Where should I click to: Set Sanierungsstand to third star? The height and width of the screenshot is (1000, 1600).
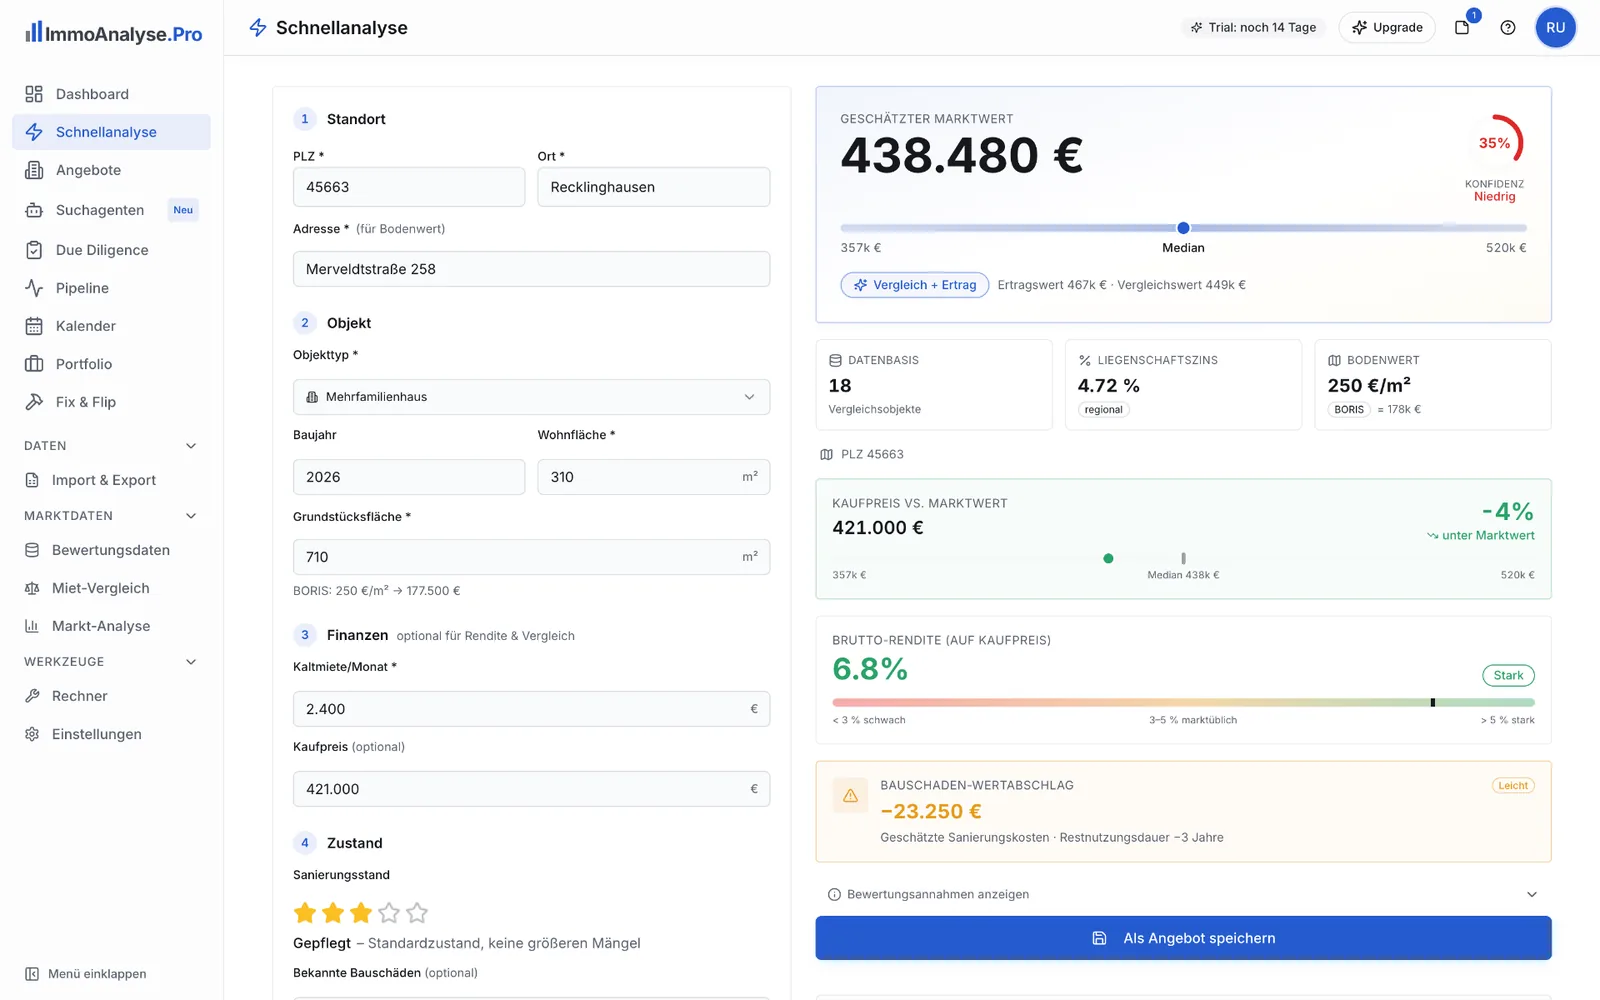coord(361,912)
